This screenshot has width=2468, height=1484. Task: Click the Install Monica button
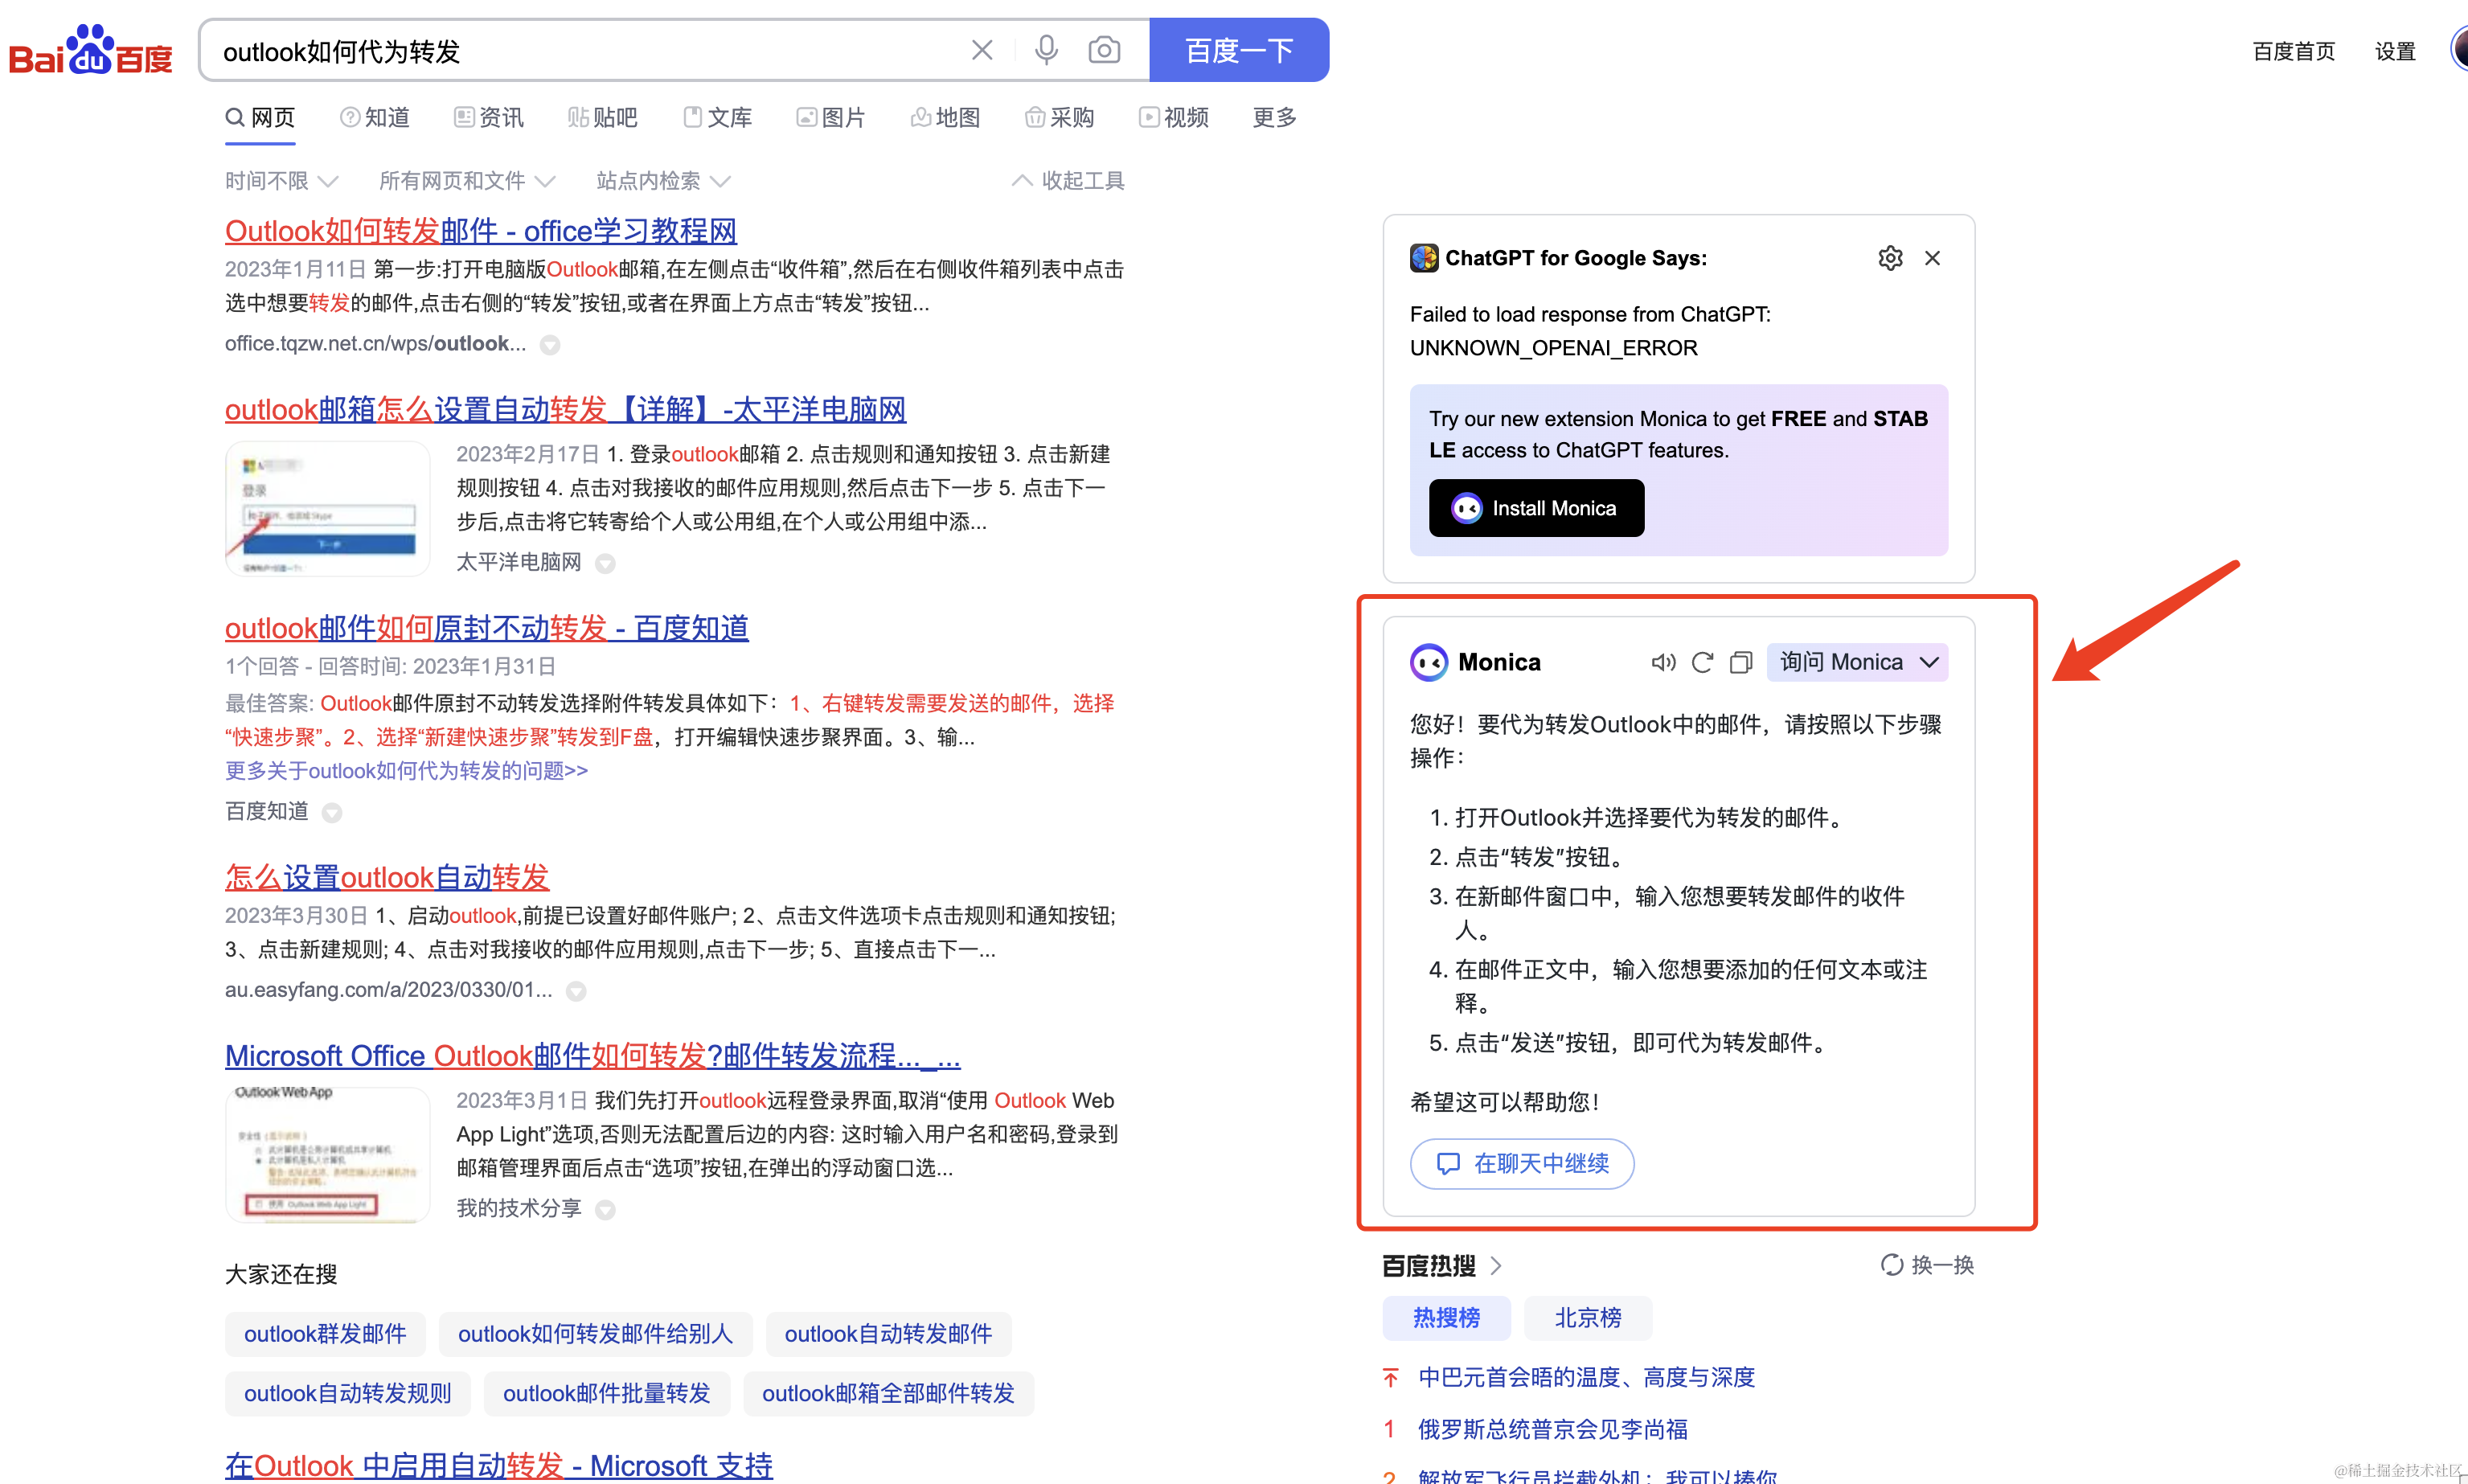1535,508
